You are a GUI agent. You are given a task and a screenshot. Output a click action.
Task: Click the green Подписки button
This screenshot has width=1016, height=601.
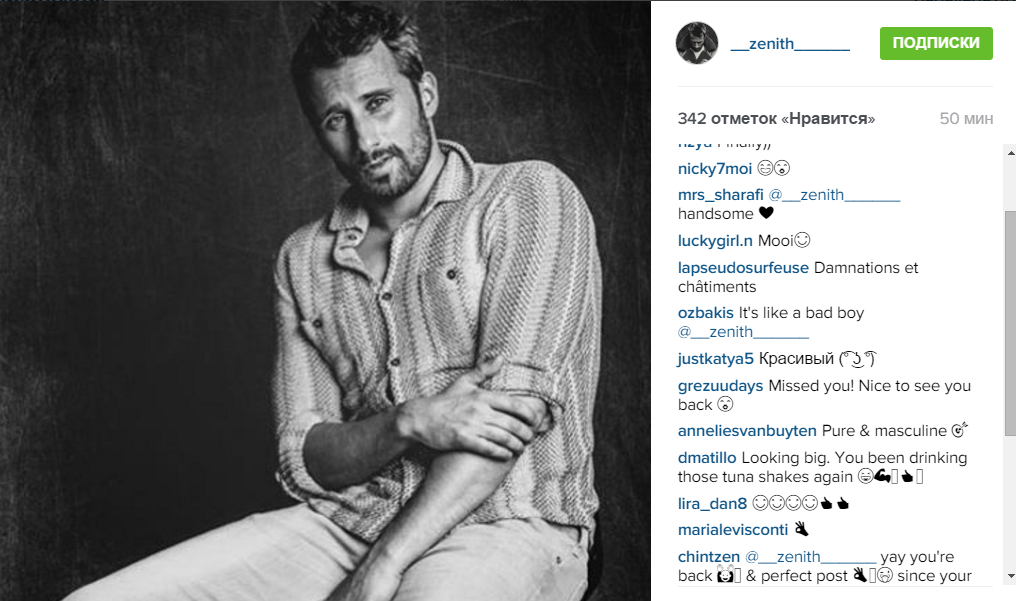936,43
